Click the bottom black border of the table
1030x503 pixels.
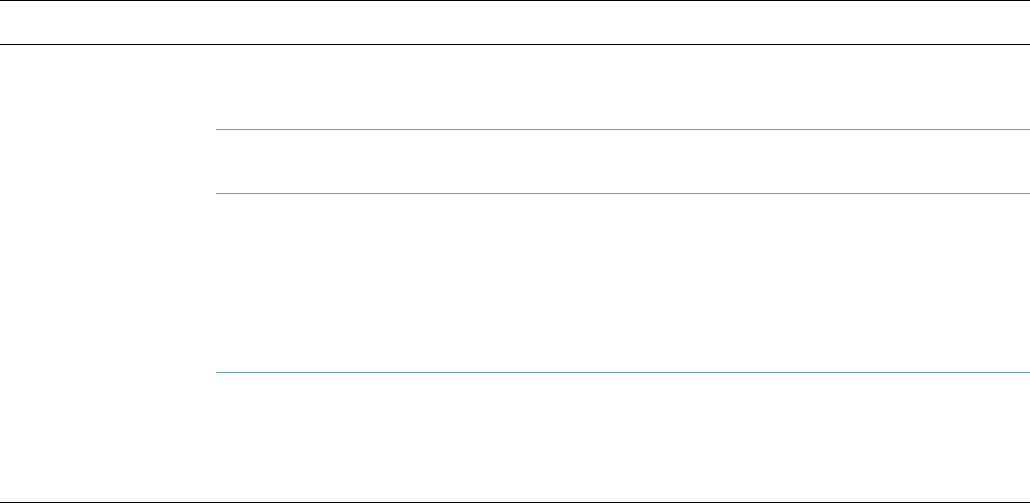(515, 499)
